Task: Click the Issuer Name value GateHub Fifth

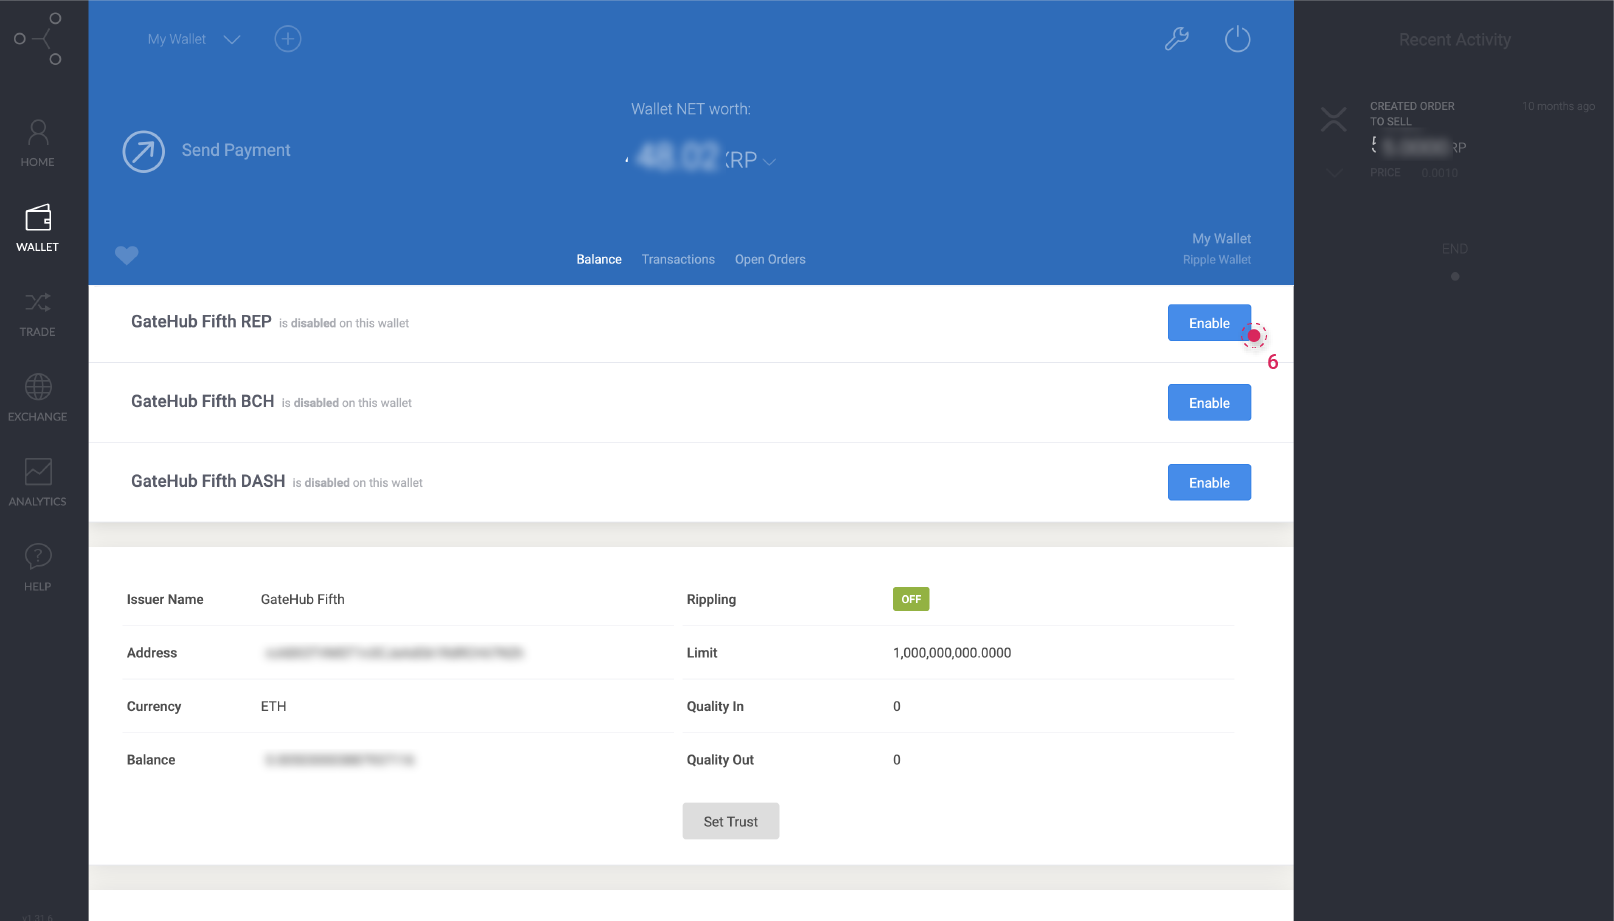Action: pyautogui.click(x=303, y=599)
